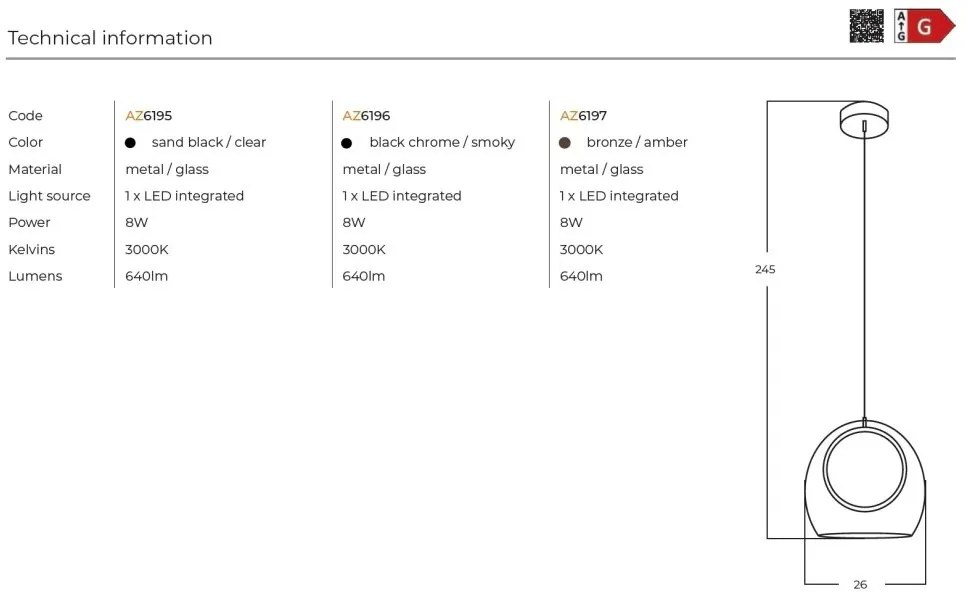Click the 26 width dimension label
966x598 pixels.
pyautogui.click(x=860, y=584)
